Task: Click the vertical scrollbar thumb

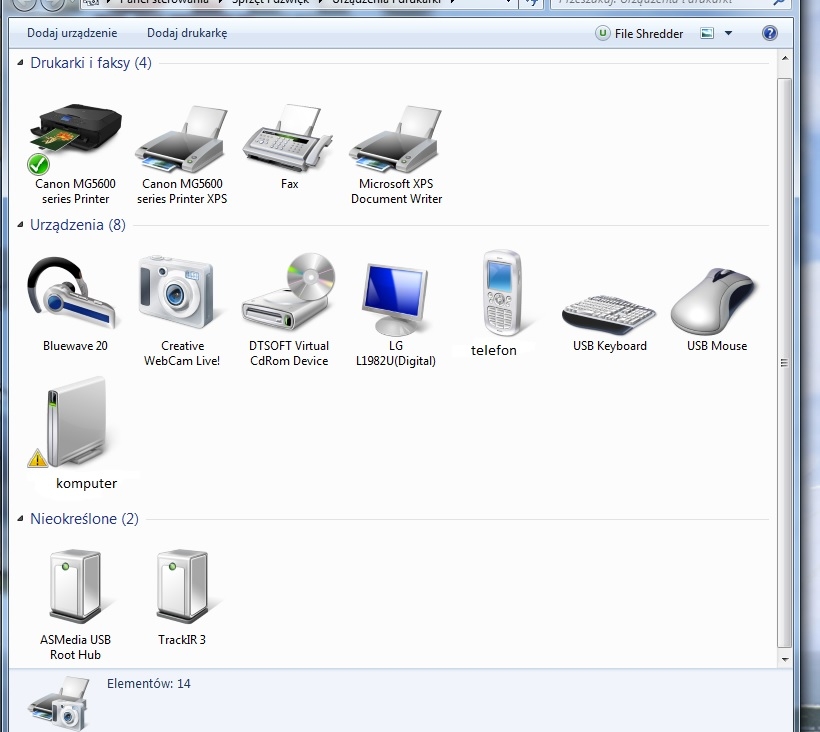Action: coord(784,363)
